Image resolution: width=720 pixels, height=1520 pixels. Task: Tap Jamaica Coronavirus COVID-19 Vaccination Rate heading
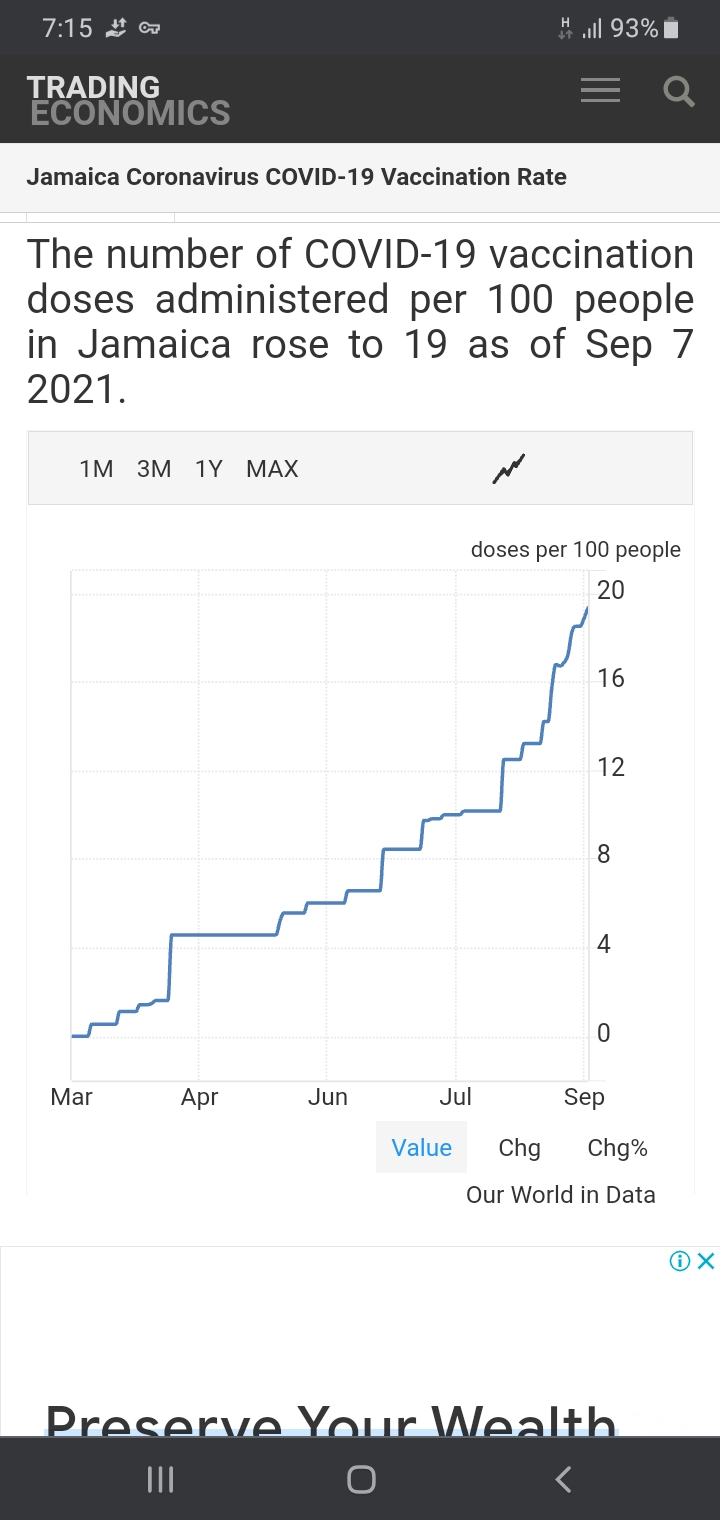pos(296,177)
